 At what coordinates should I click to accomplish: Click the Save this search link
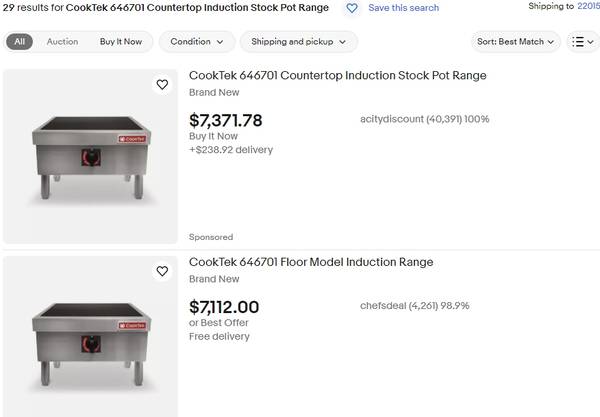tap(403, 8)
